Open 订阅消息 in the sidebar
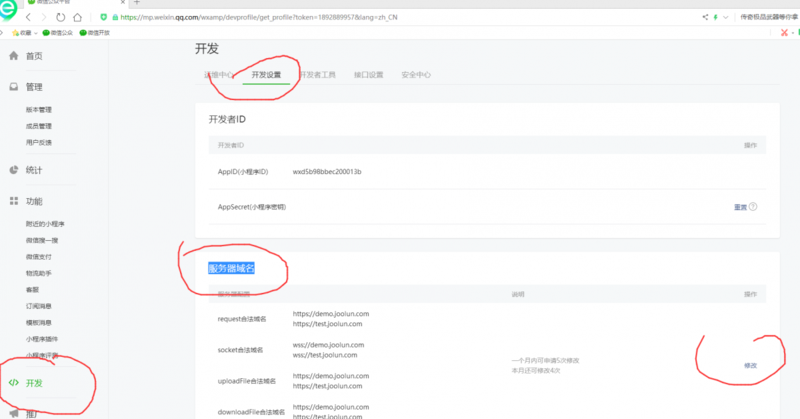Viewport: 800px width, 419px height. tap(39, 306)
